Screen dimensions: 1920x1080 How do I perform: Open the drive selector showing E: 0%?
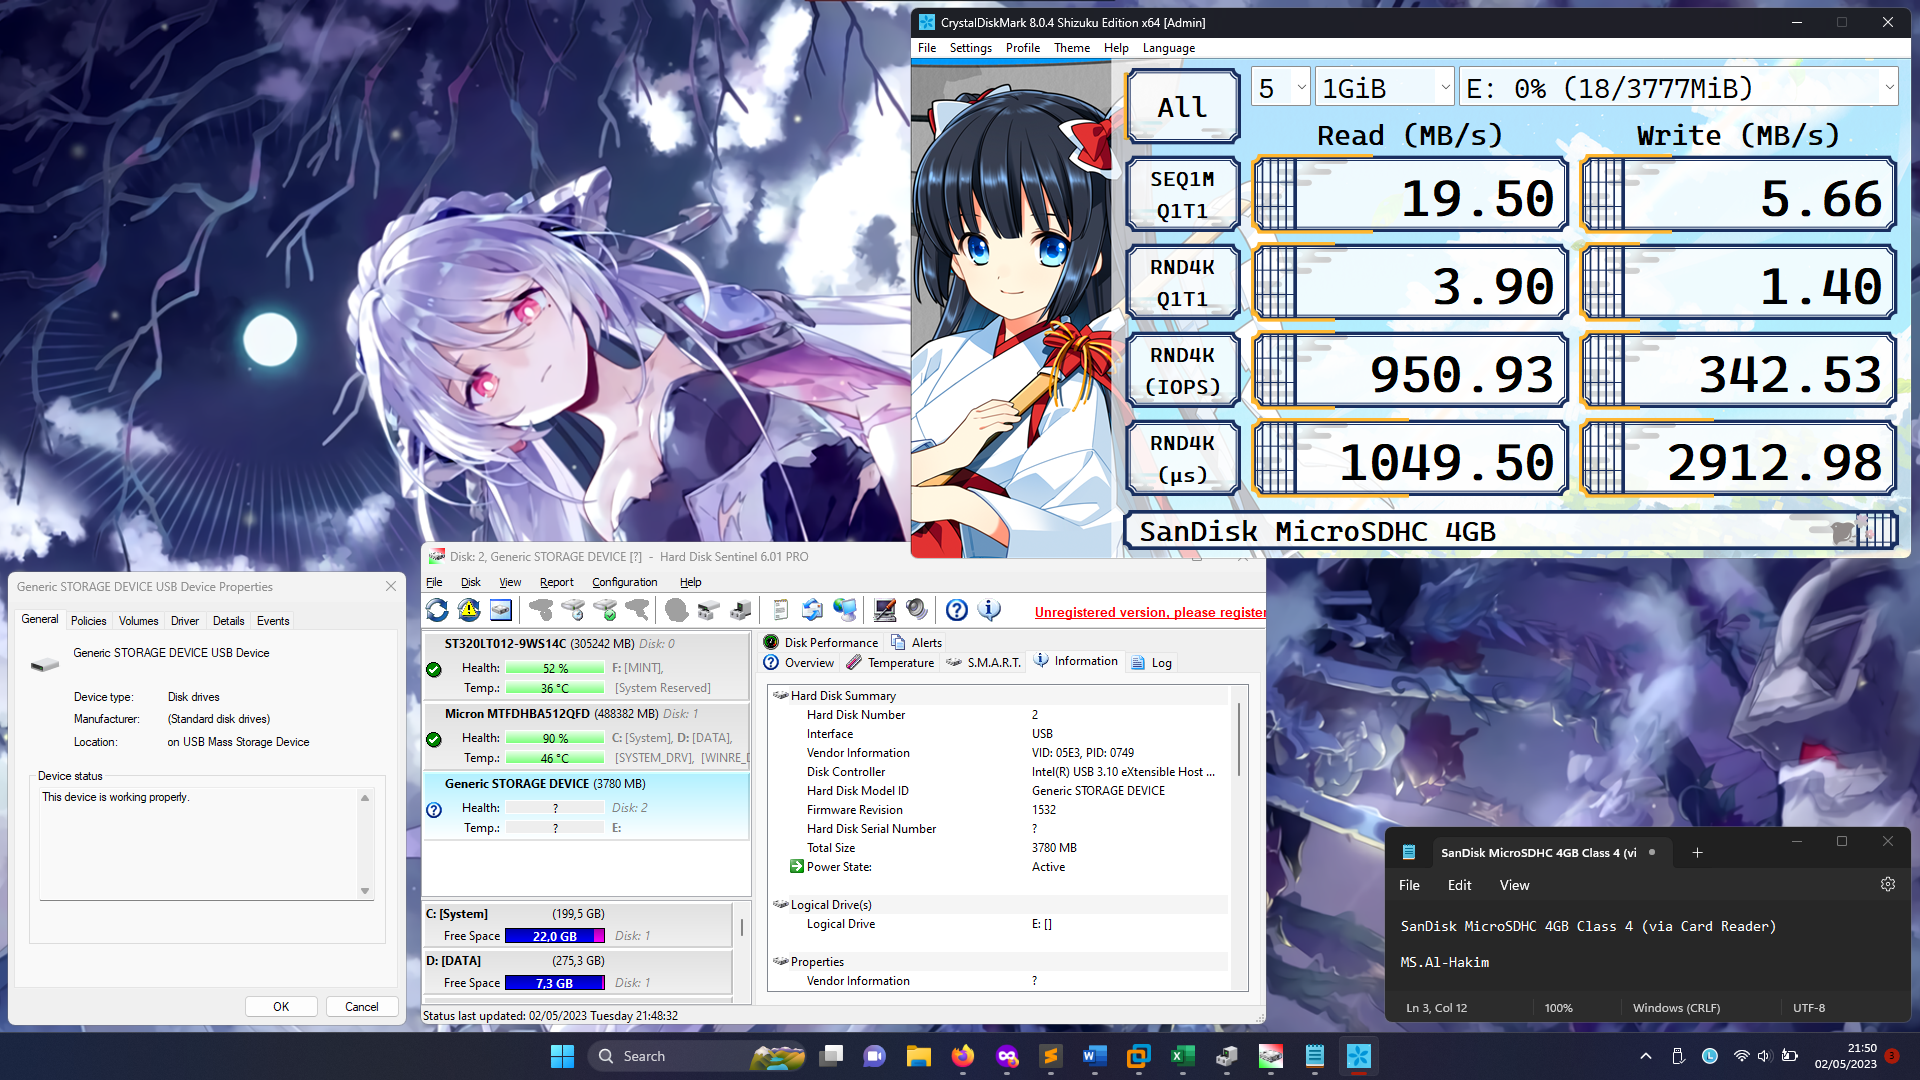(x=1678, y=88)
